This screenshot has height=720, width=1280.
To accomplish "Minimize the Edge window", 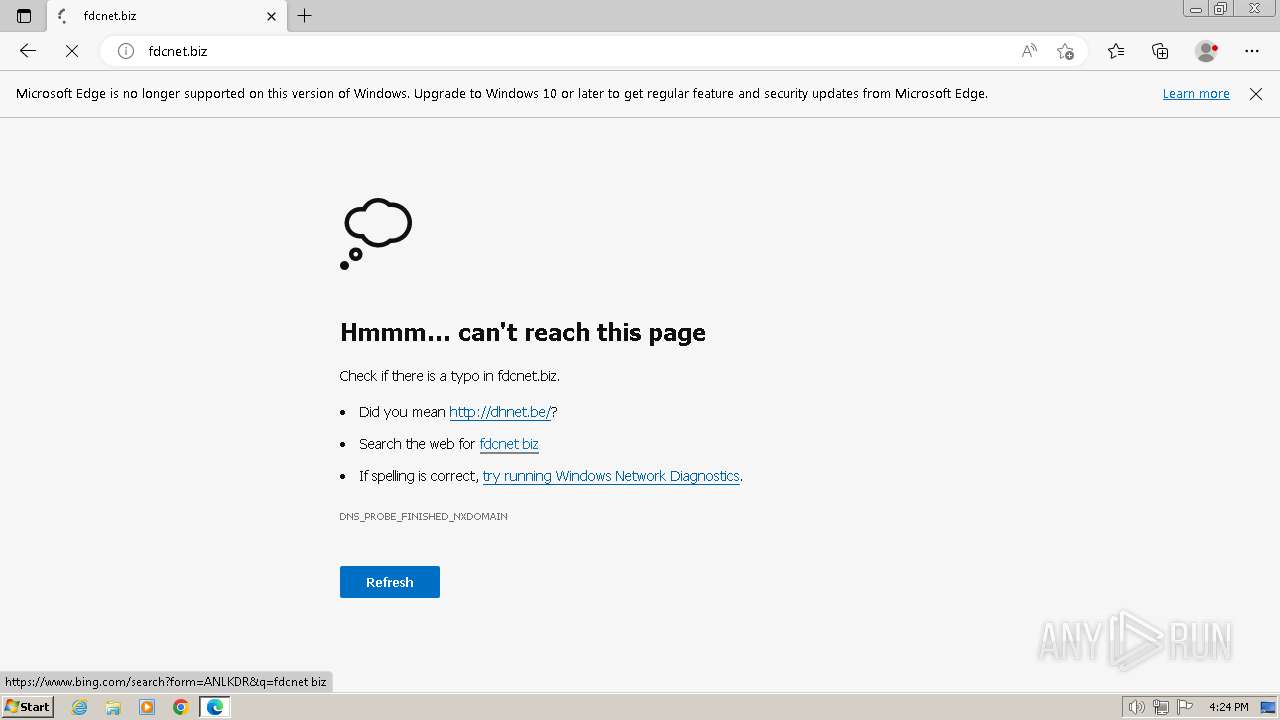I will [x=1196, y=8].
